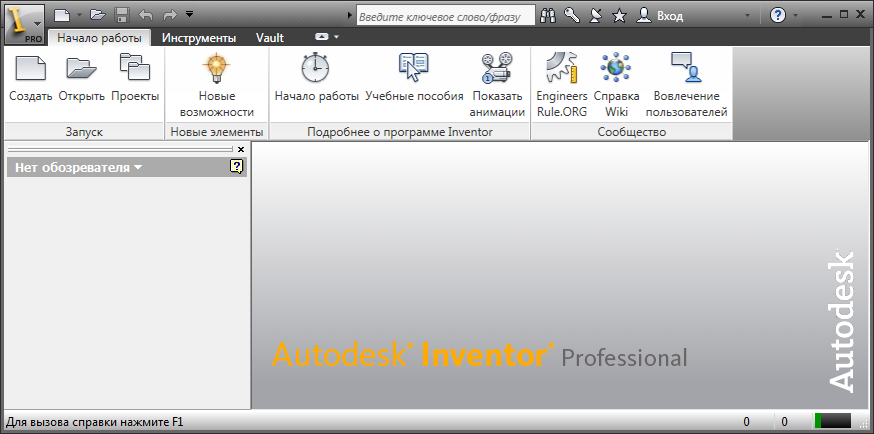Select the Начало работы ribbon tab
This screenshot has height=434, width=874.
click(x=99, y=38)
